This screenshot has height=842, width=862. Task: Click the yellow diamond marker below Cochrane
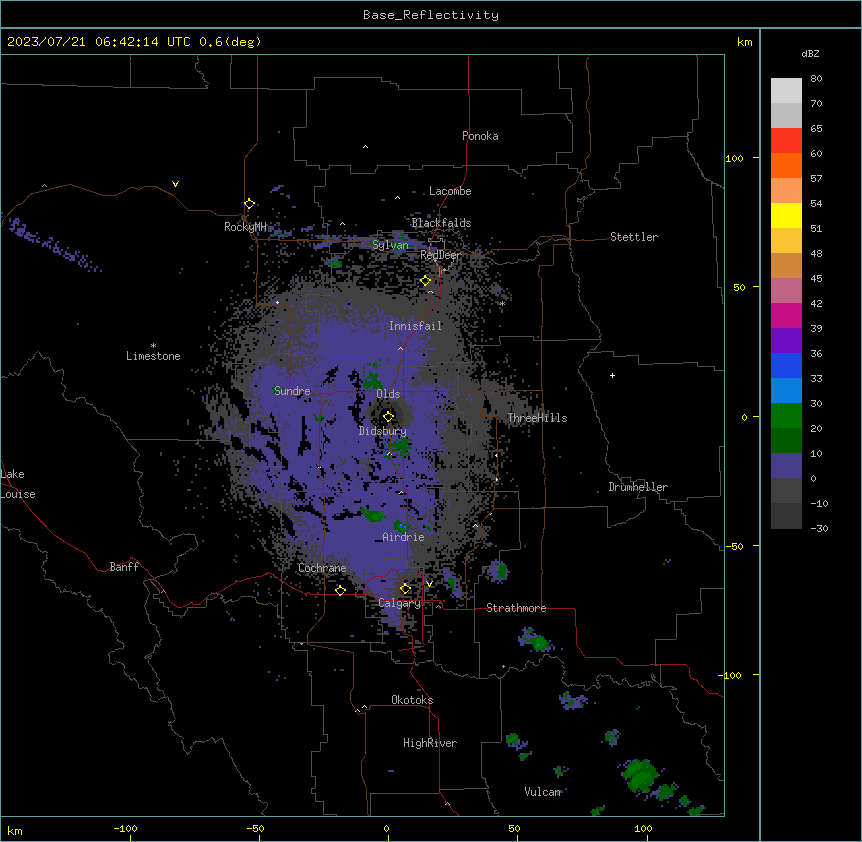pyautogui.click(x=340, y=590)
